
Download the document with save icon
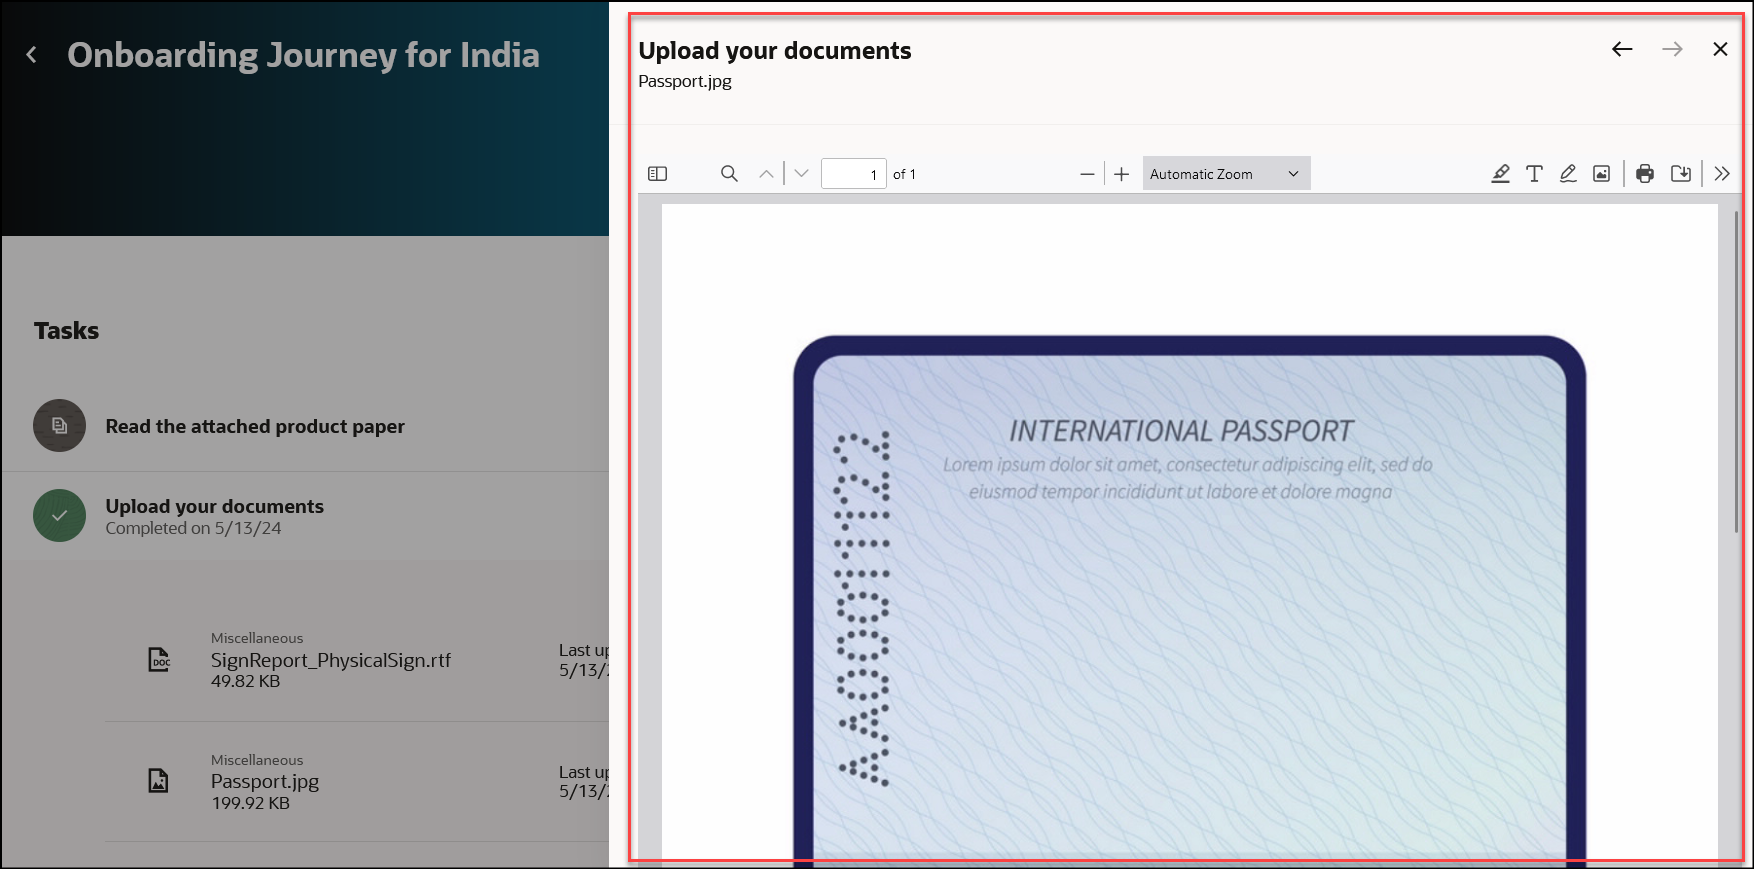pyautogui.click(x=1681, y=174)
